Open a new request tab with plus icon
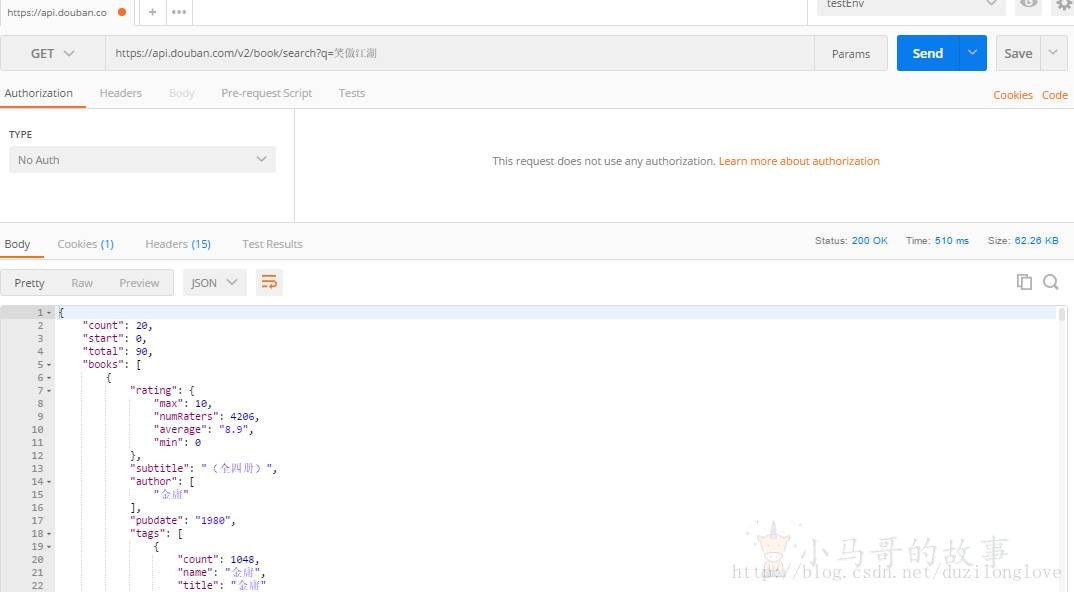 152,12
